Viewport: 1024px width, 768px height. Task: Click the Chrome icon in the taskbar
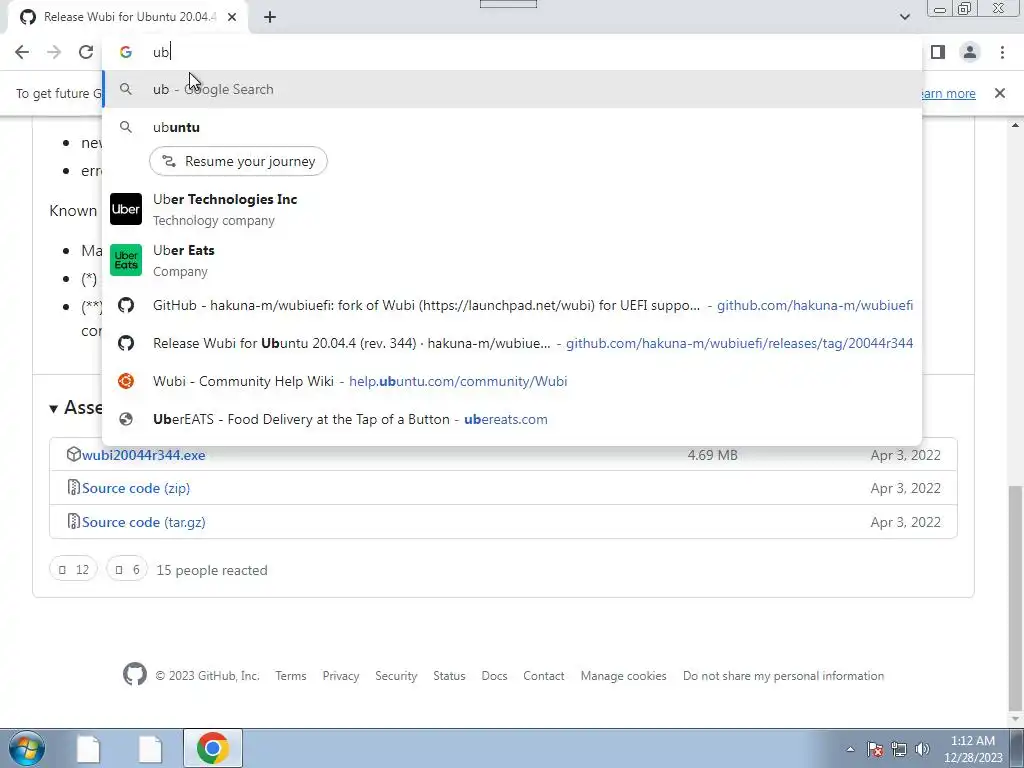pyautogui.click(x=212, y=748)
